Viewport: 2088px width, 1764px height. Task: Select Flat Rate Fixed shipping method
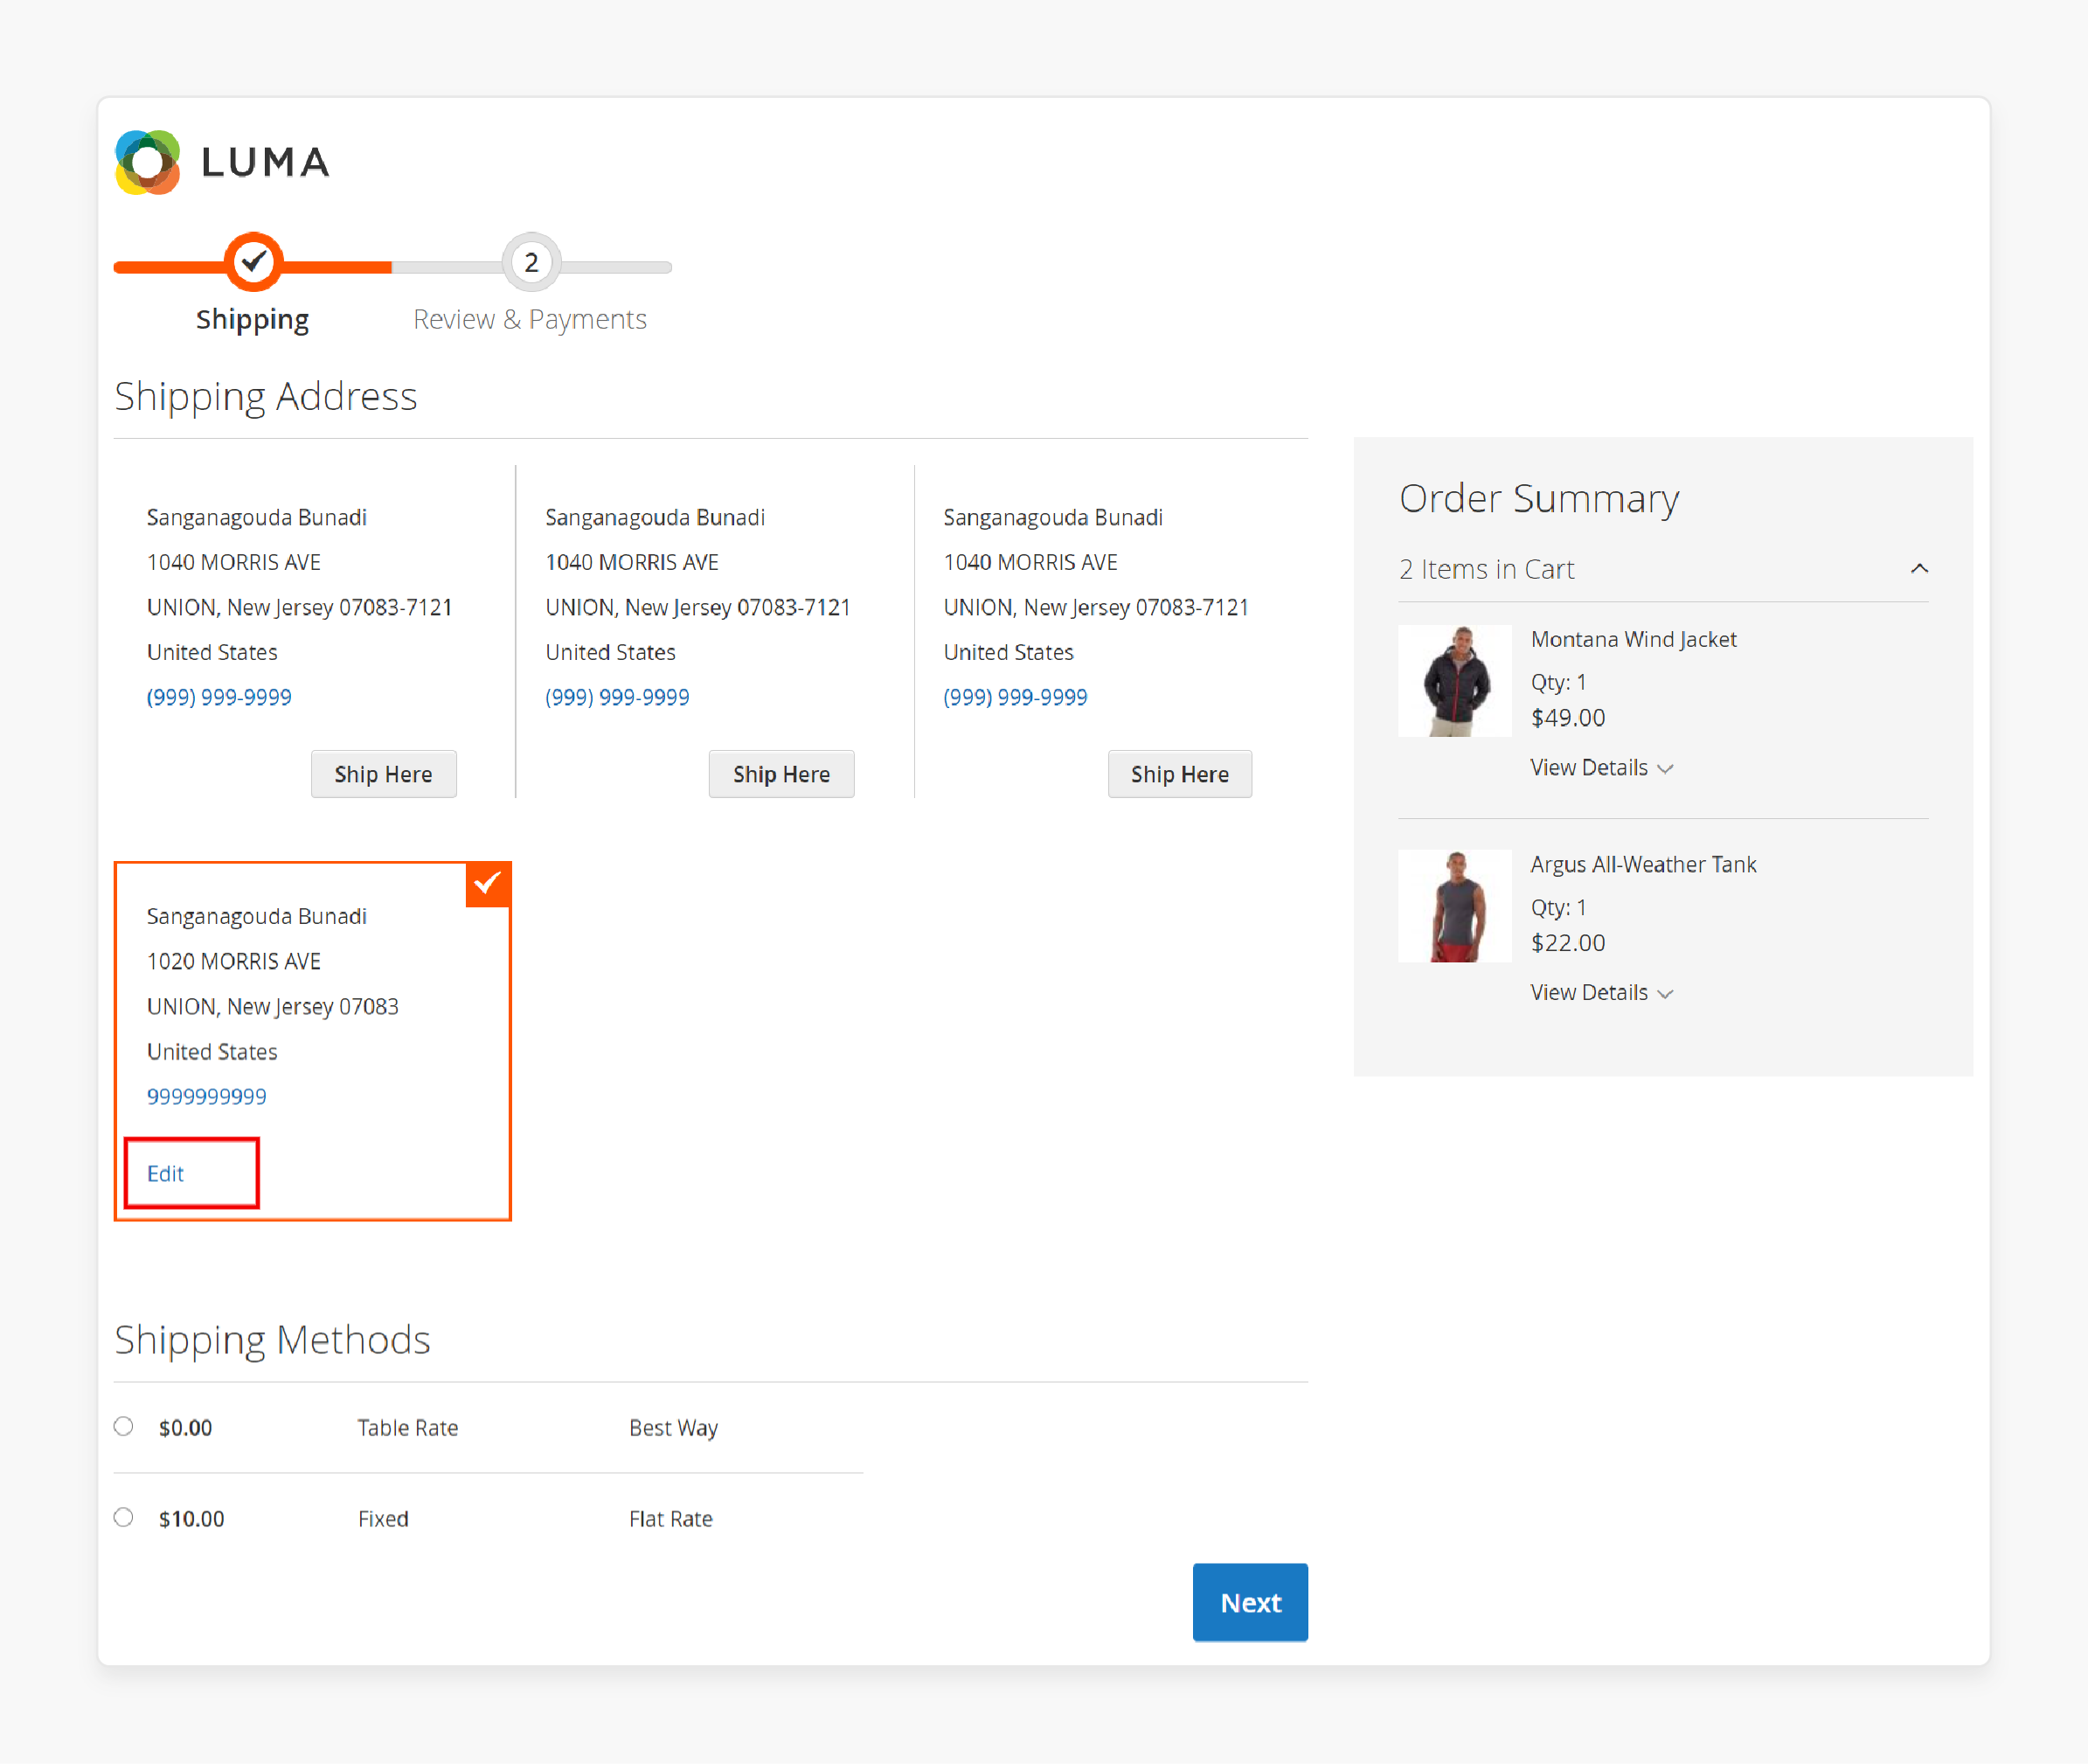(122, 1517)
